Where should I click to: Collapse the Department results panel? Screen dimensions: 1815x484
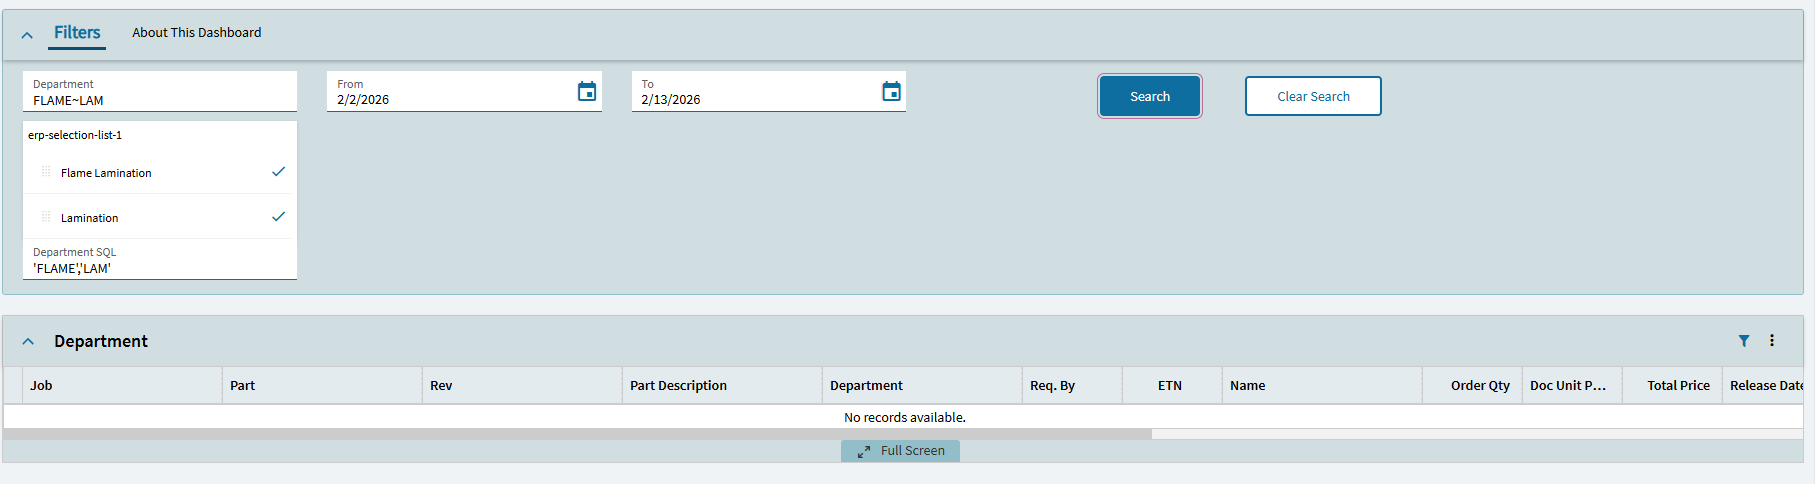(28, 342)
